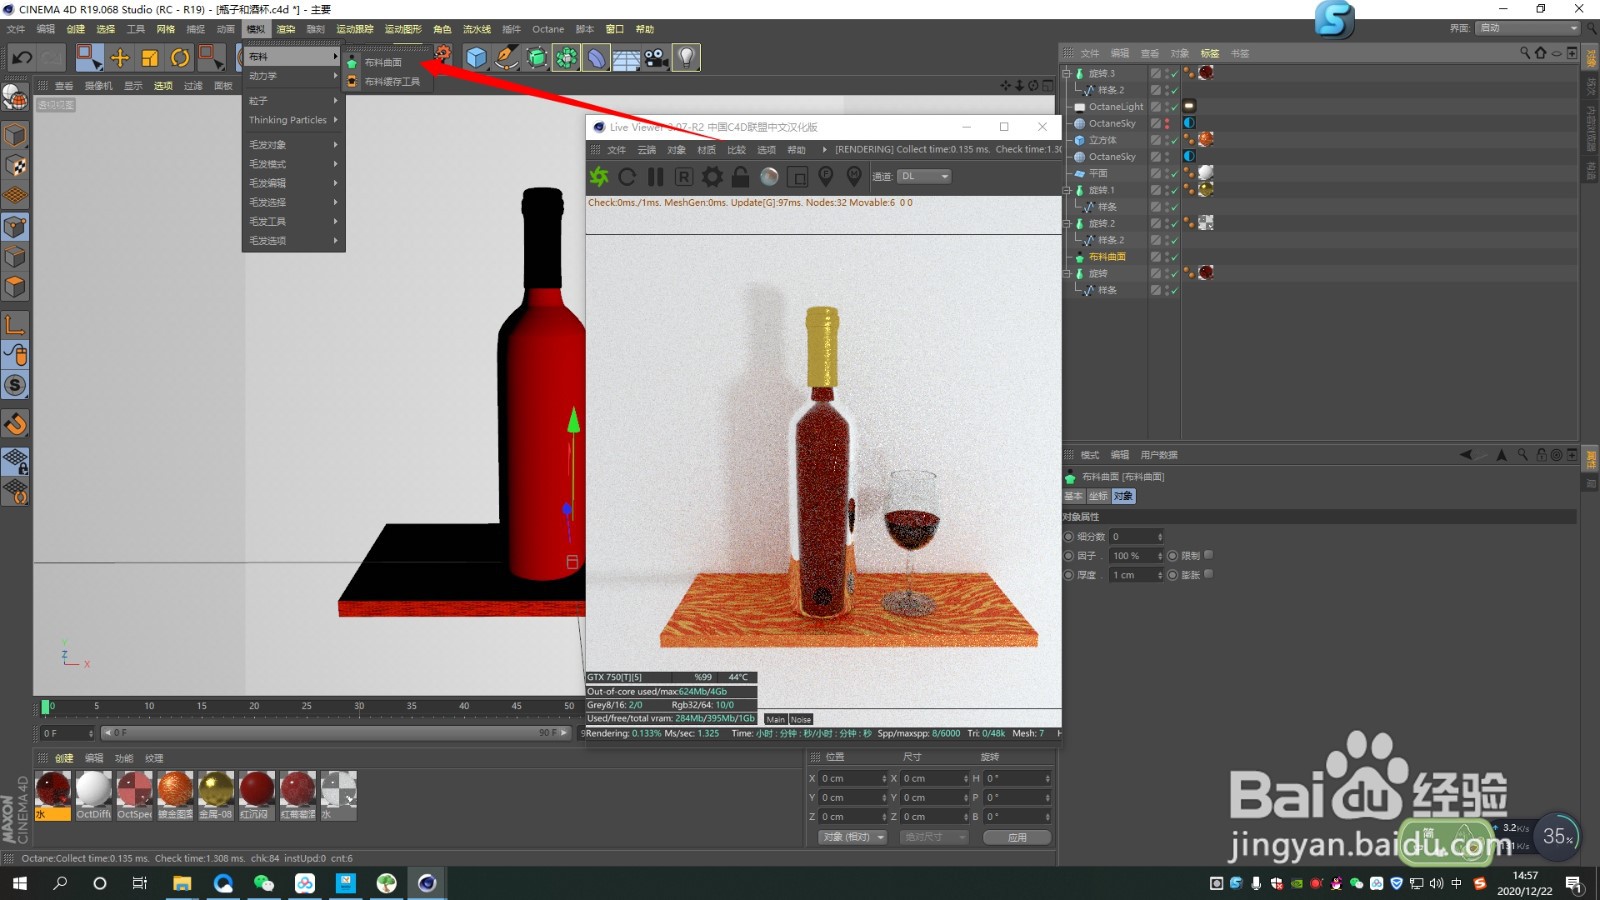Click the R reset icon in Live Viewer
Image resolution: width=1600 pixels, height=900 pixels.
coord(684,177)
